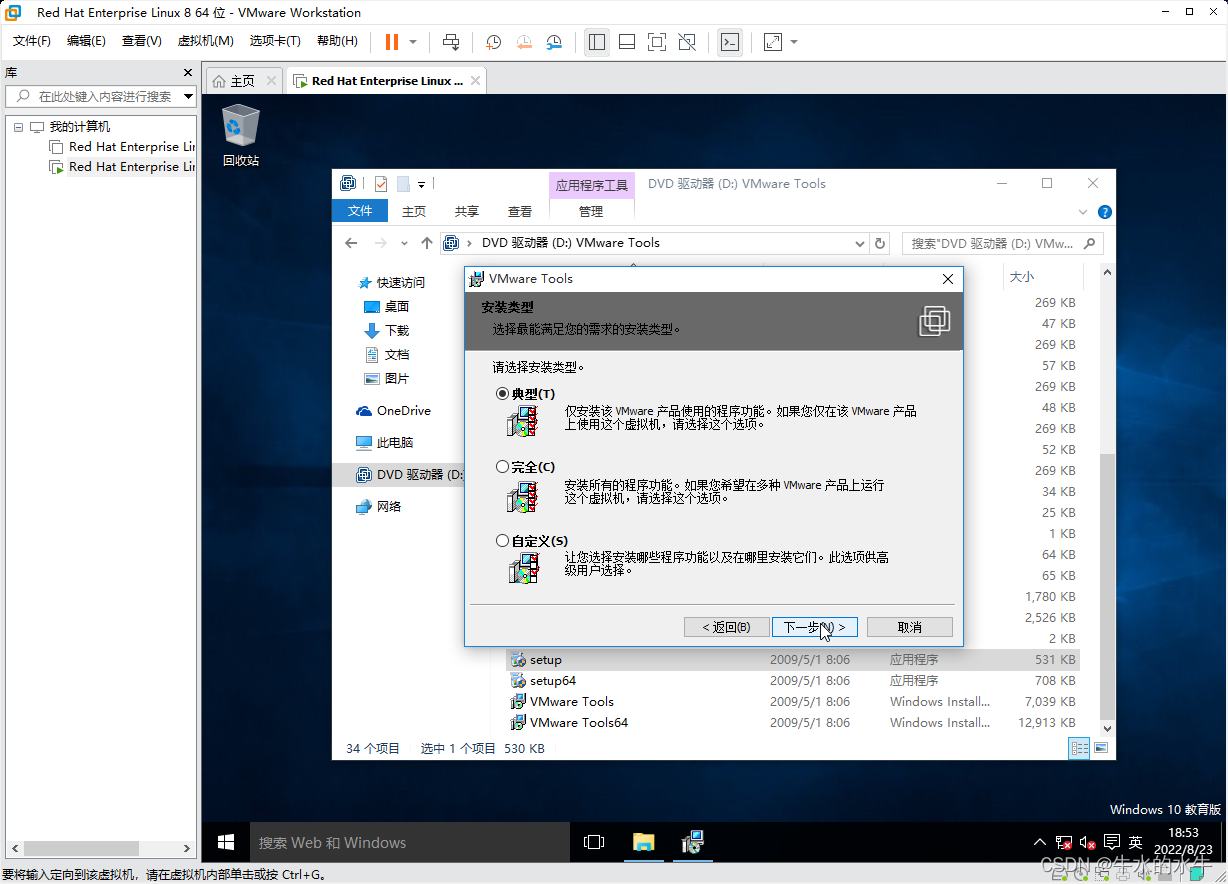Select 桌面 in the navigation pane

pyautogui.click(x=397, y=307)
